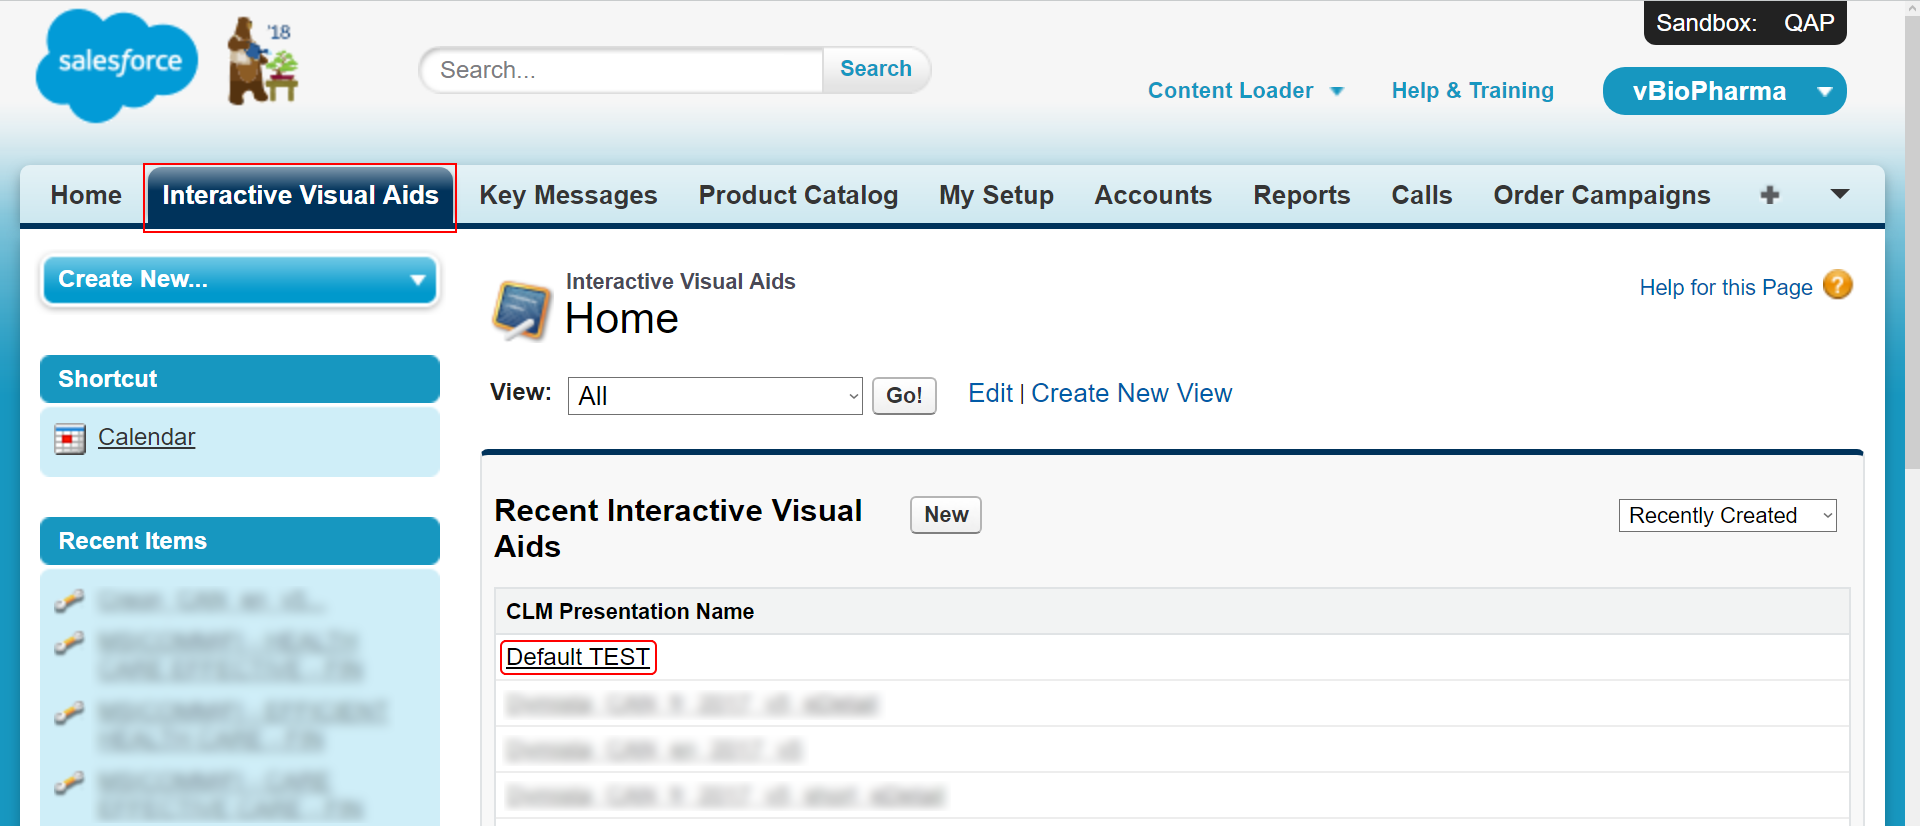Click the plus icon for all tabs
This screenshot has height=826, width=1920.
coord(1769,195)
